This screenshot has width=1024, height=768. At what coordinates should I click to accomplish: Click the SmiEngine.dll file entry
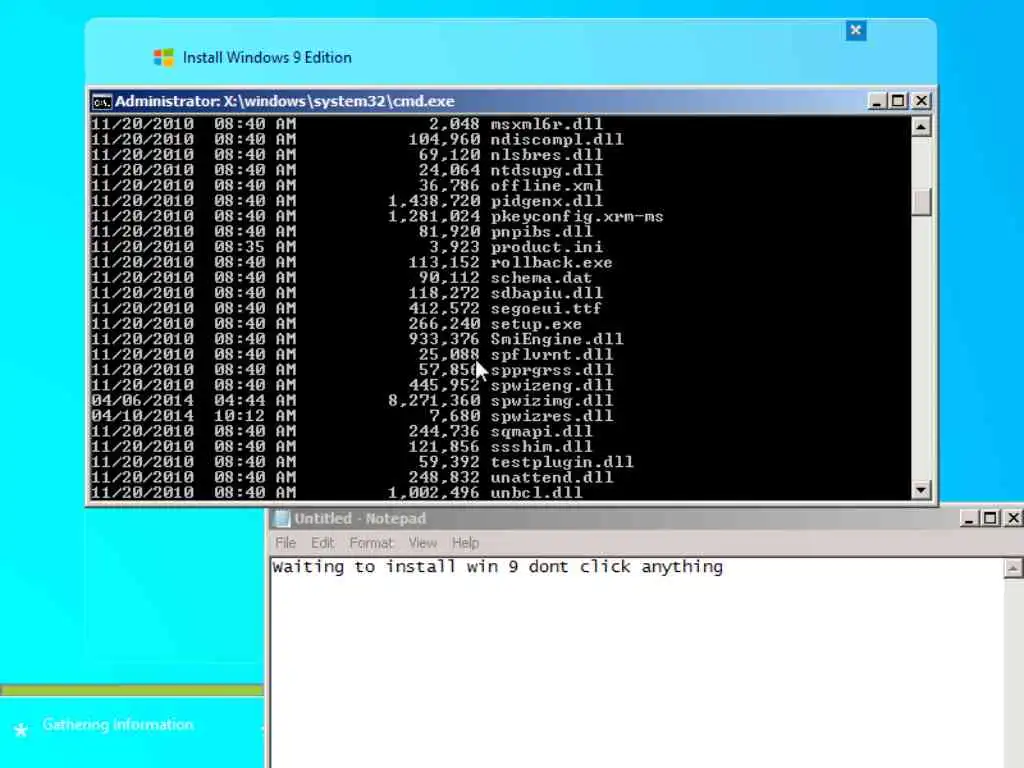557,339
